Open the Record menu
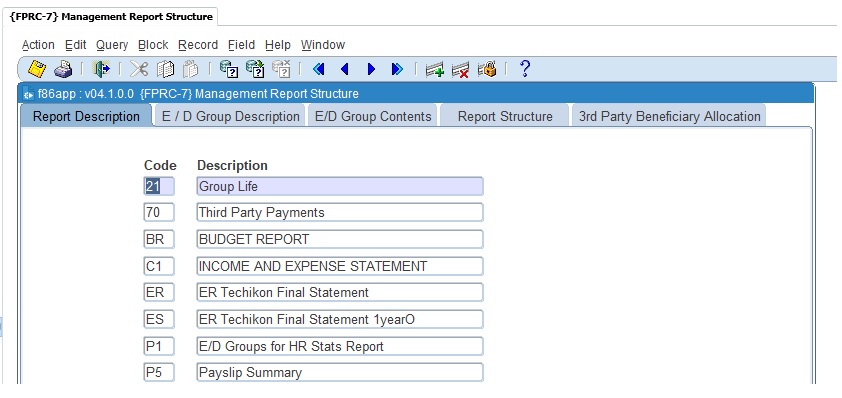This screenshot has height=398, width=842. pos(198,45)
